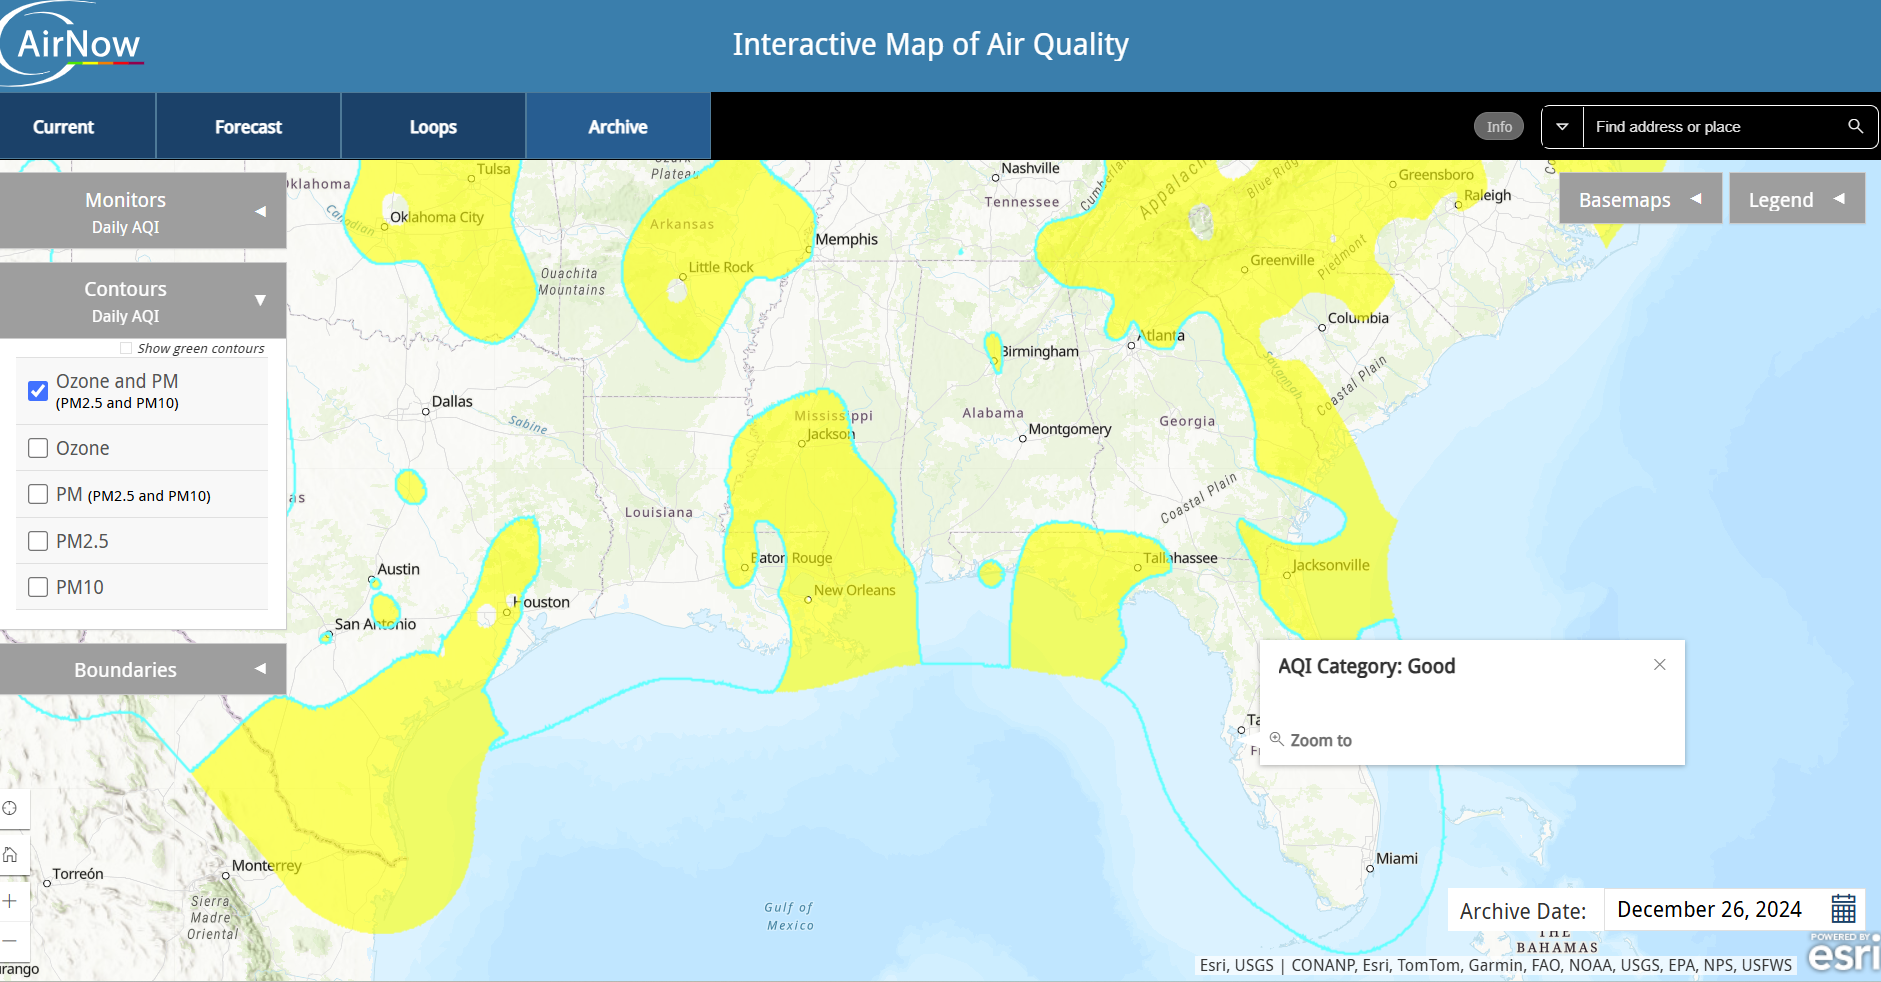Zoom out with the minus icon
Viewport: 1881px width, 982px height.
click(x=10, y=941)
